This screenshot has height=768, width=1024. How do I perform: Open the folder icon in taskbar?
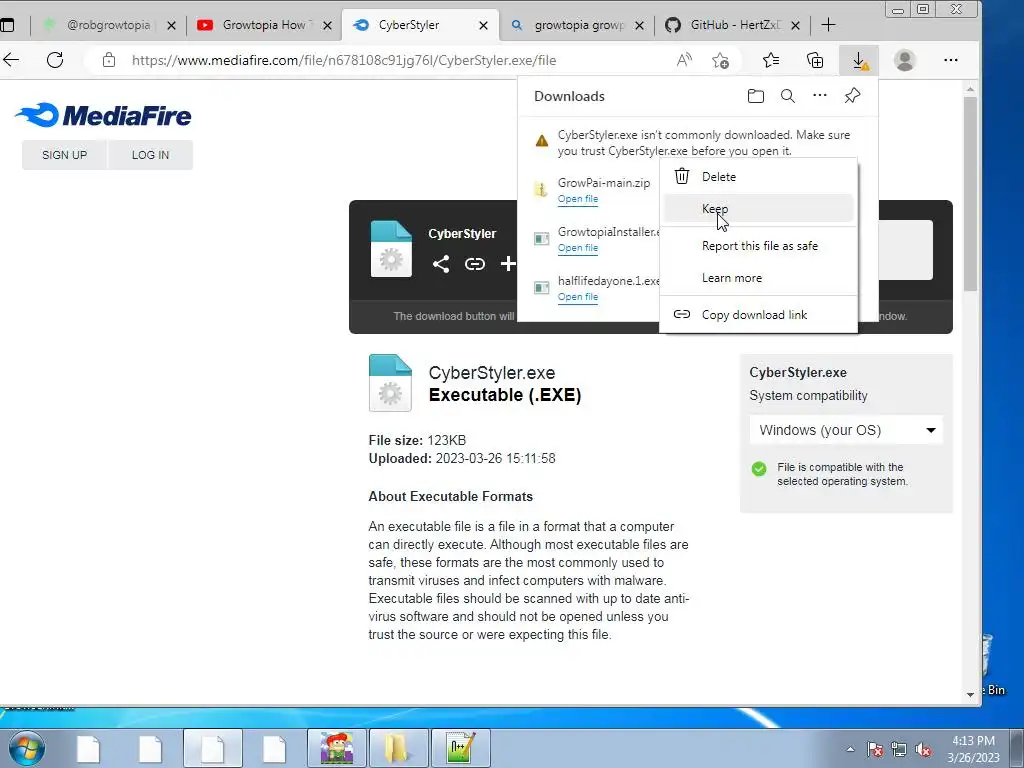click(x=398, y=748)
